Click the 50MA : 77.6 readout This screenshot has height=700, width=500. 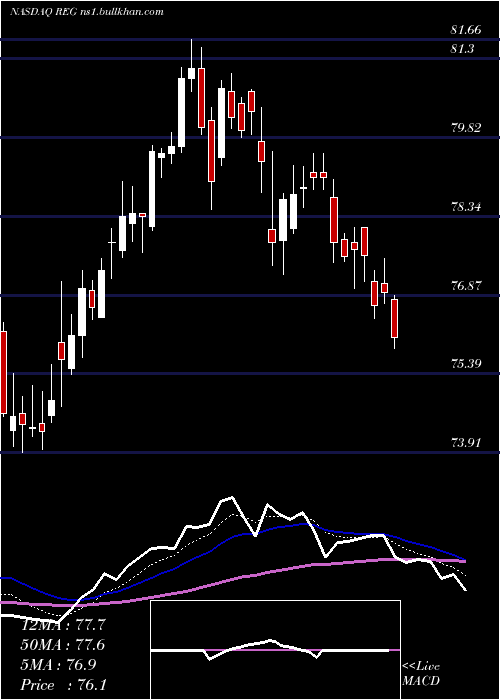point(64,645)
